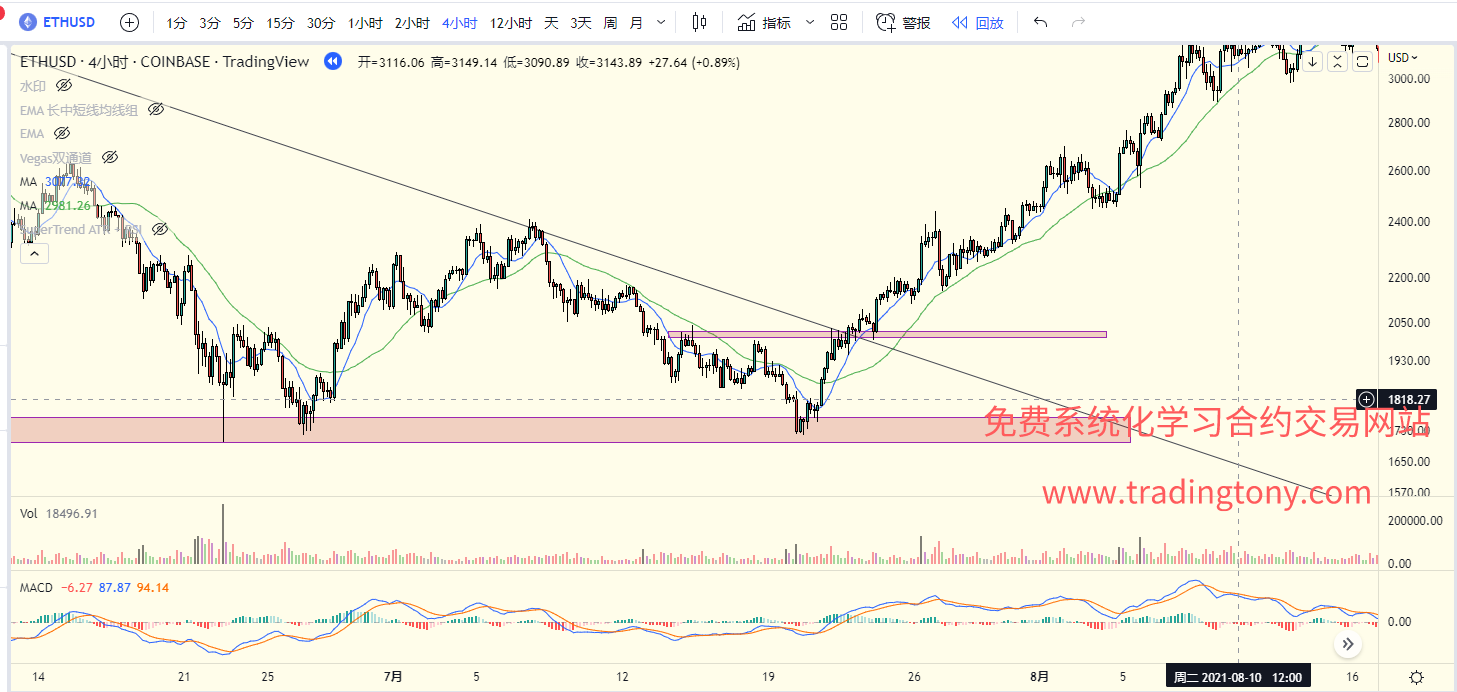Toggle visibility of EMA 长中短线均线组

tap(156, 110)
